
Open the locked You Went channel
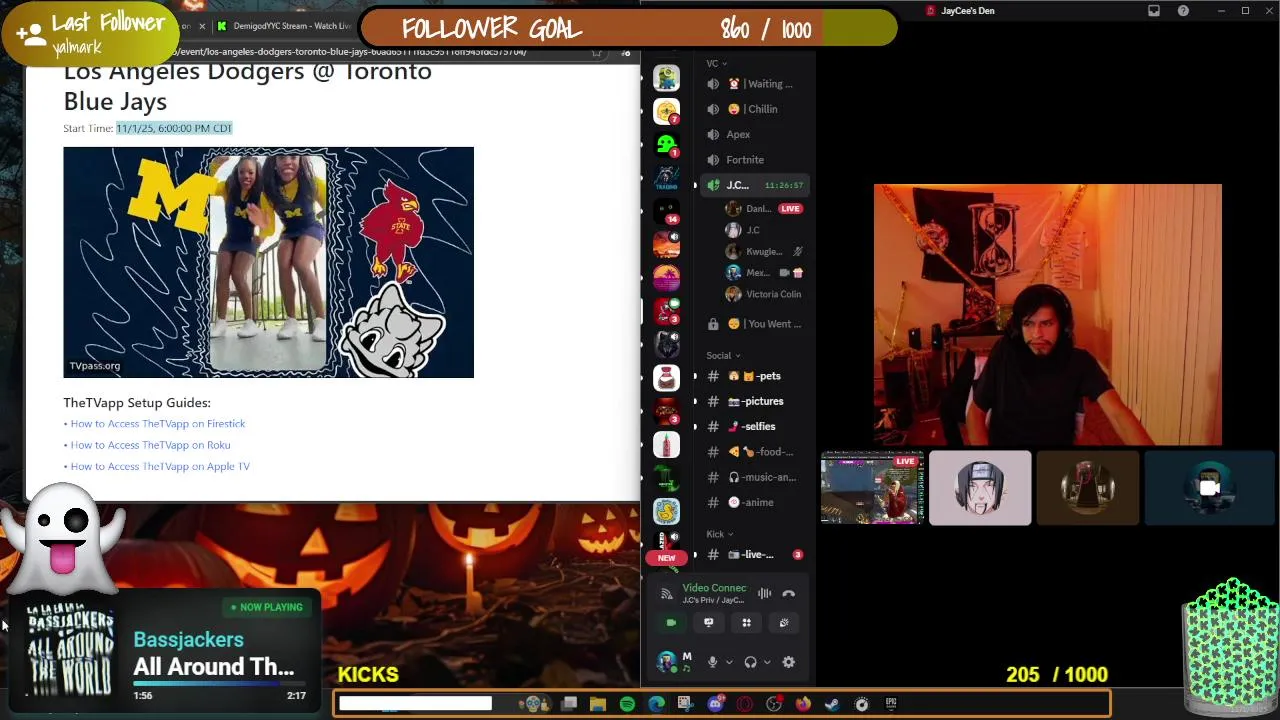click(x=753, y=324)
